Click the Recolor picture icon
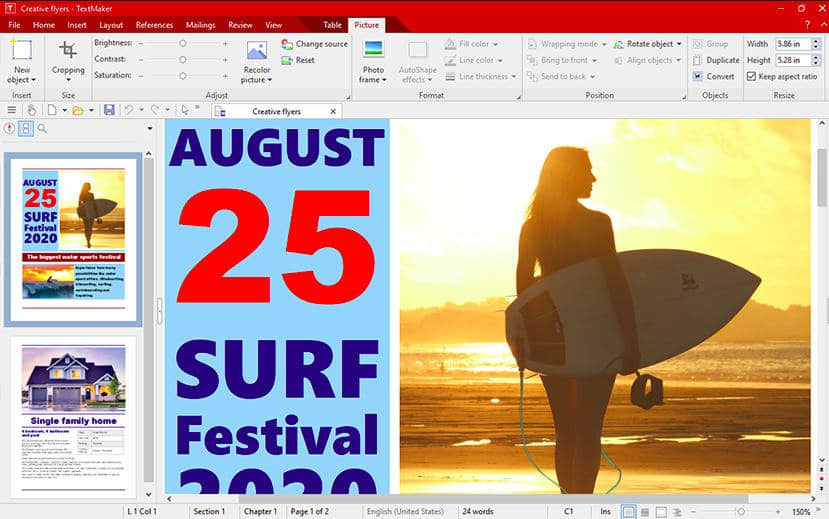This screenshot has height=519, width=829. click(x=256, y=51)
